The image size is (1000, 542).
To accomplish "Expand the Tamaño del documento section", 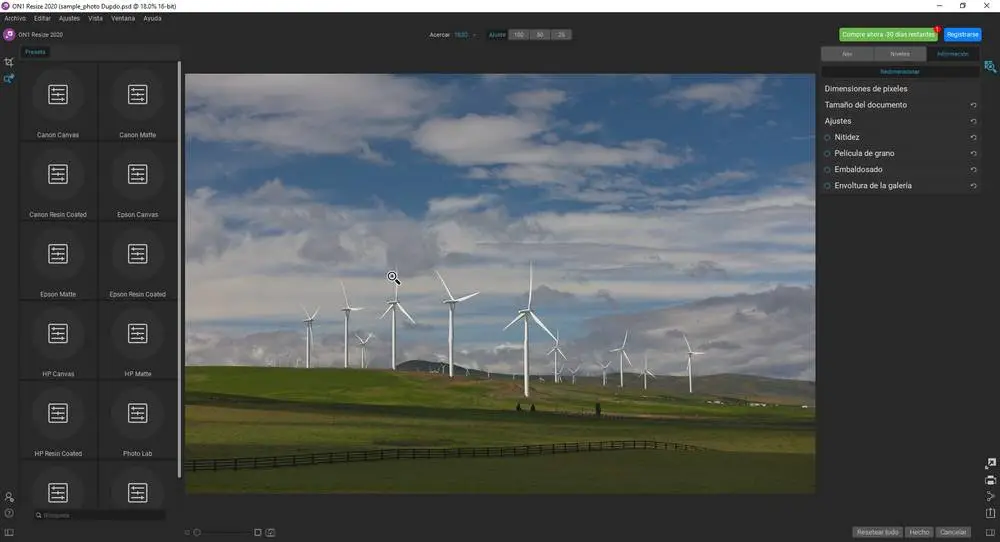I will 865,105.
